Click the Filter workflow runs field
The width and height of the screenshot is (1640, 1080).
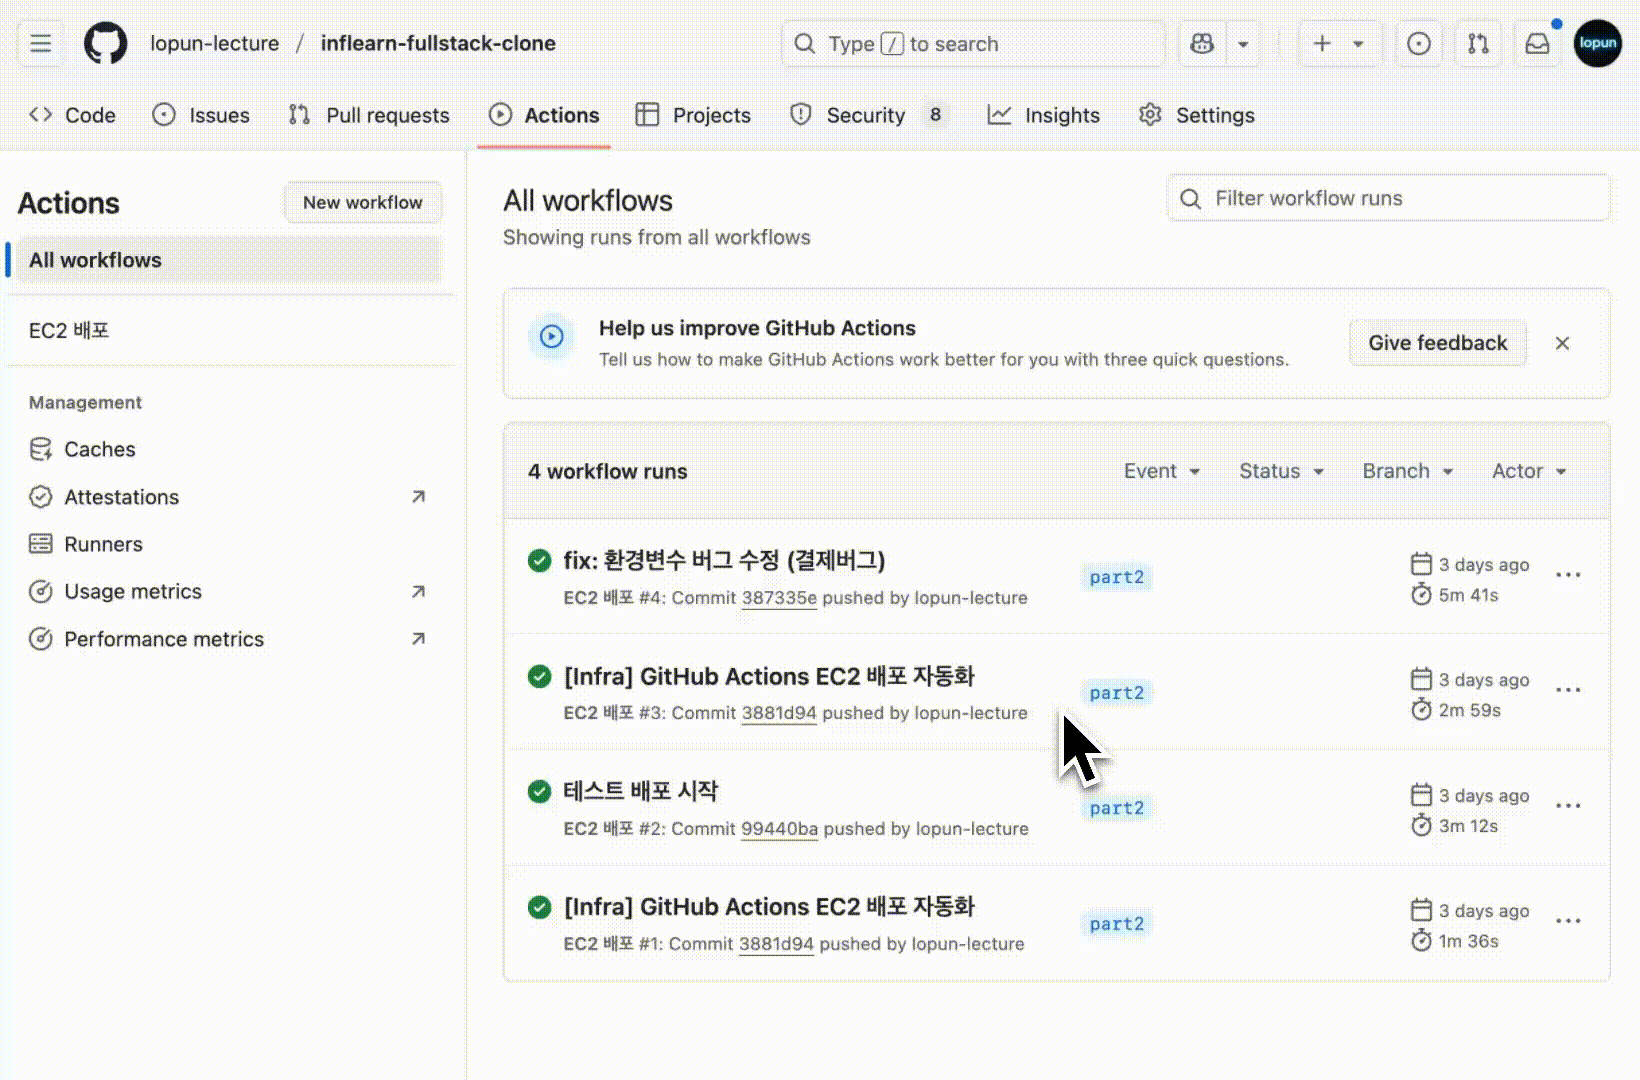point(1389,198)
